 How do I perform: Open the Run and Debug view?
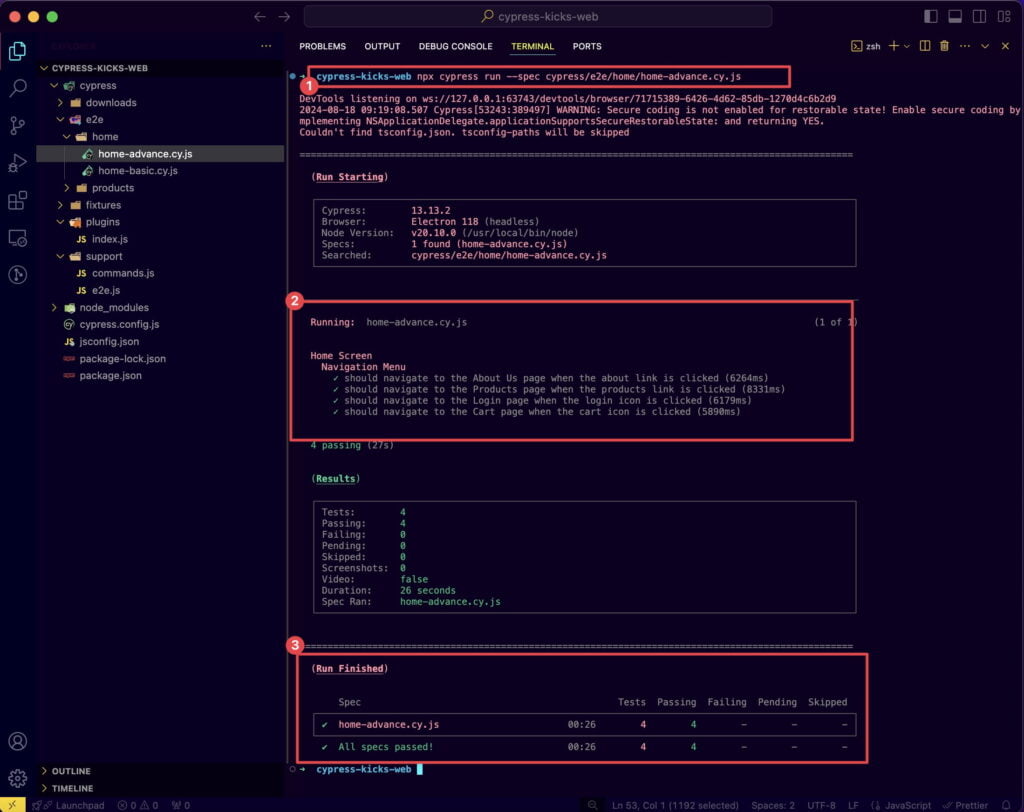click(18, 163)
